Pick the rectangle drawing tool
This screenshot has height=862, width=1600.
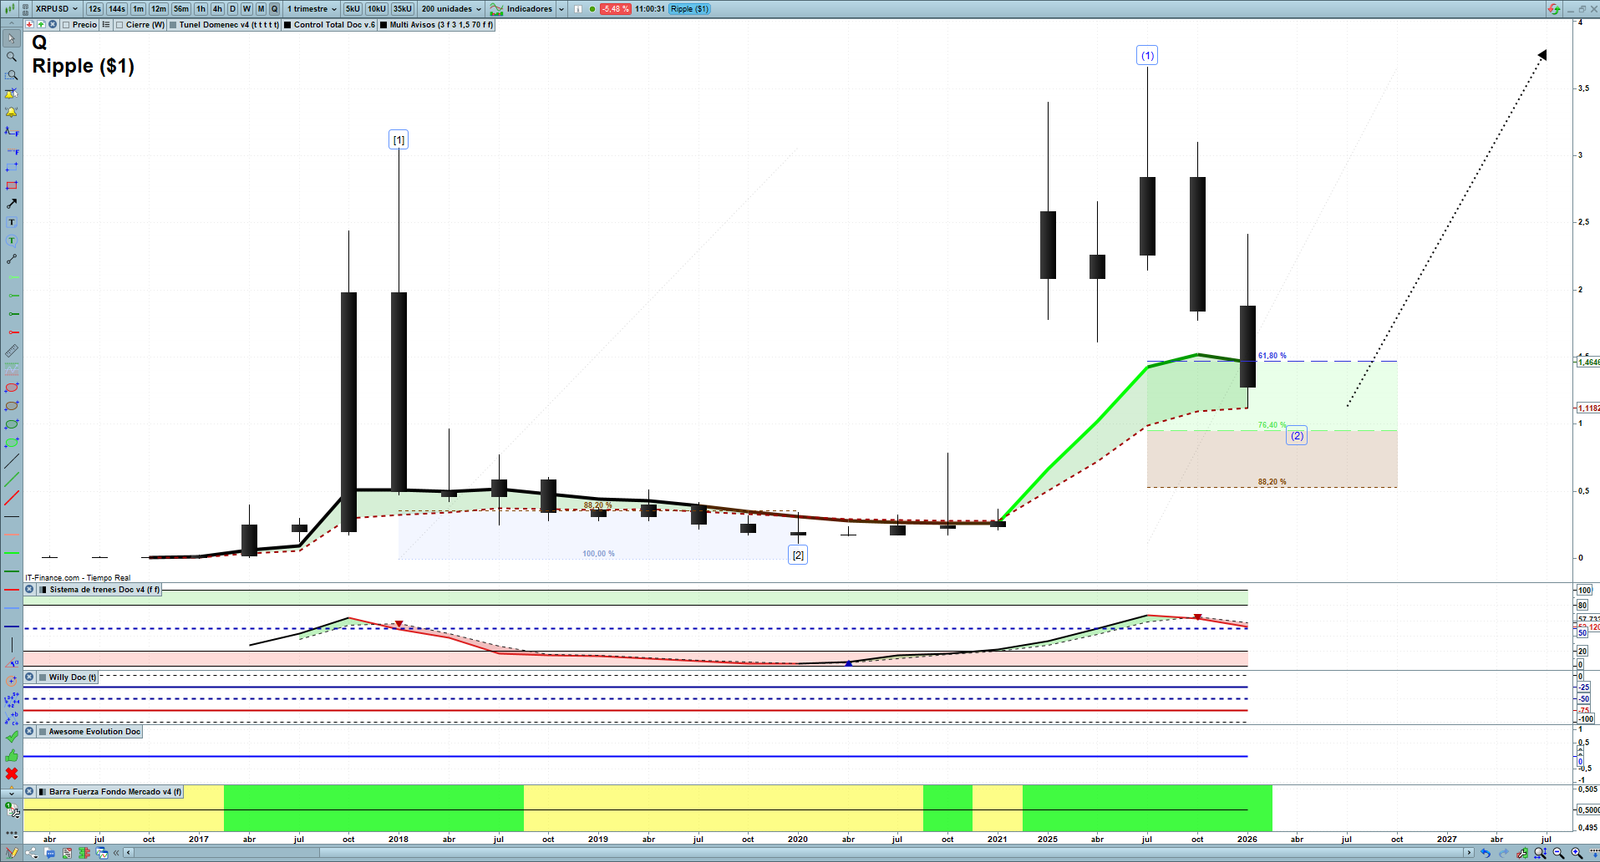(x=11, y=185)
